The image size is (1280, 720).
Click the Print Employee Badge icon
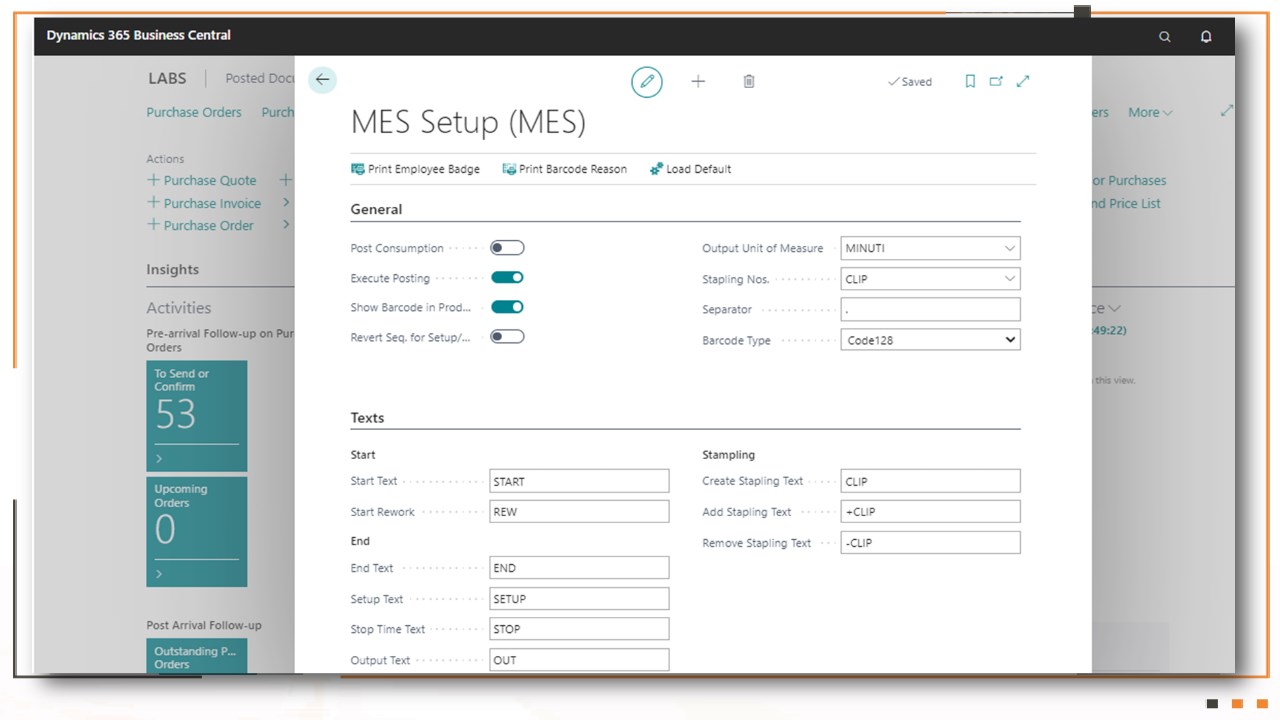pos(358,169)
